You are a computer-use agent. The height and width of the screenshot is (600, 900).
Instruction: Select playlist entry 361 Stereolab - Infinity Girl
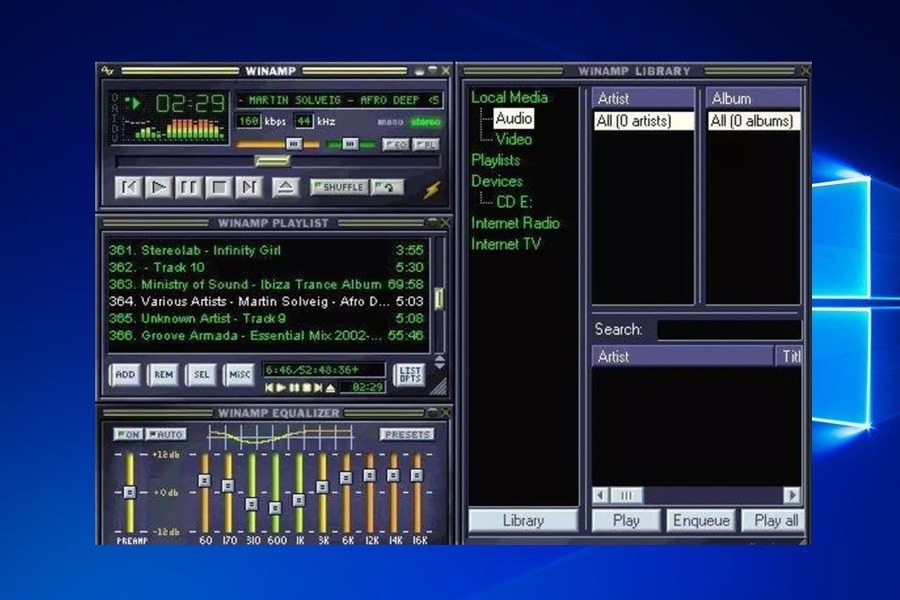(266, 250)
